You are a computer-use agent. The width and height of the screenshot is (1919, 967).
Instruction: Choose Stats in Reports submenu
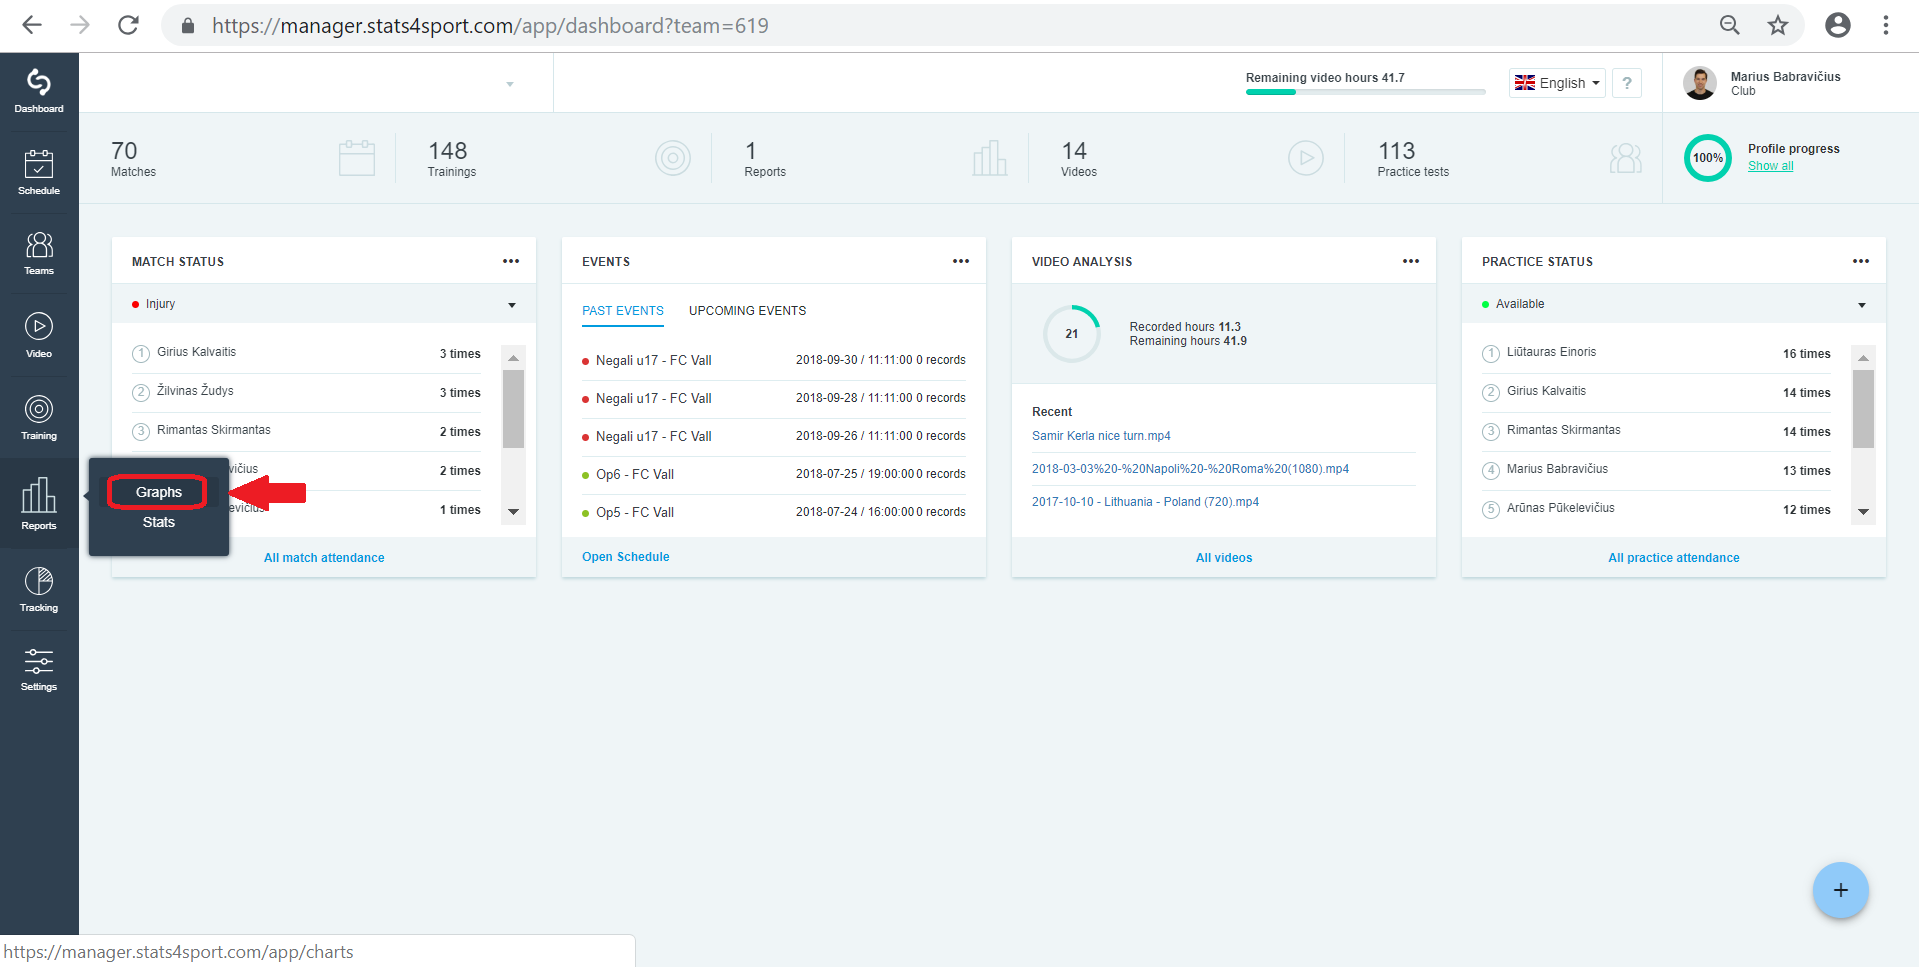158,522
